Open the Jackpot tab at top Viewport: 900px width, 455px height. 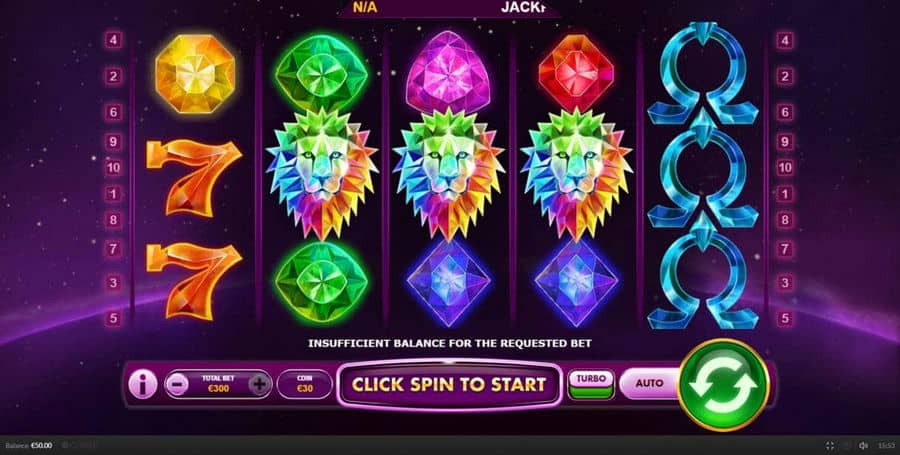(522, 8)
